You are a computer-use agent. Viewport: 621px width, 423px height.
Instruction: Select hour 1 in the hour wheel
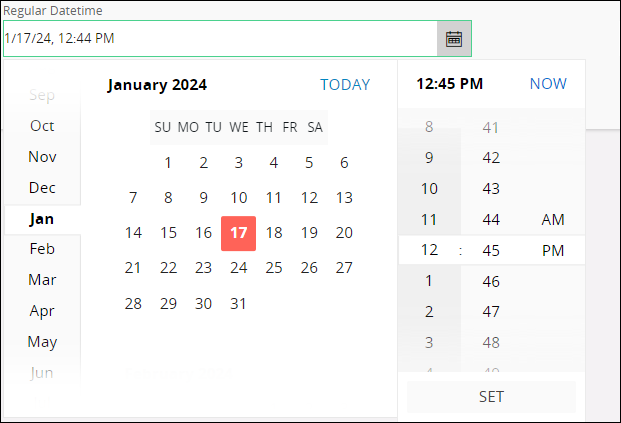pos(429,281)
